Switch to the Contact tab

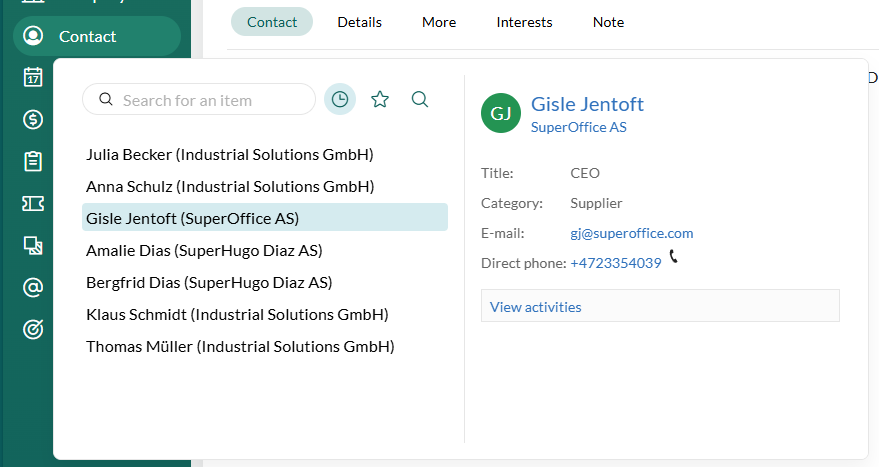click(x=272, y=22)
